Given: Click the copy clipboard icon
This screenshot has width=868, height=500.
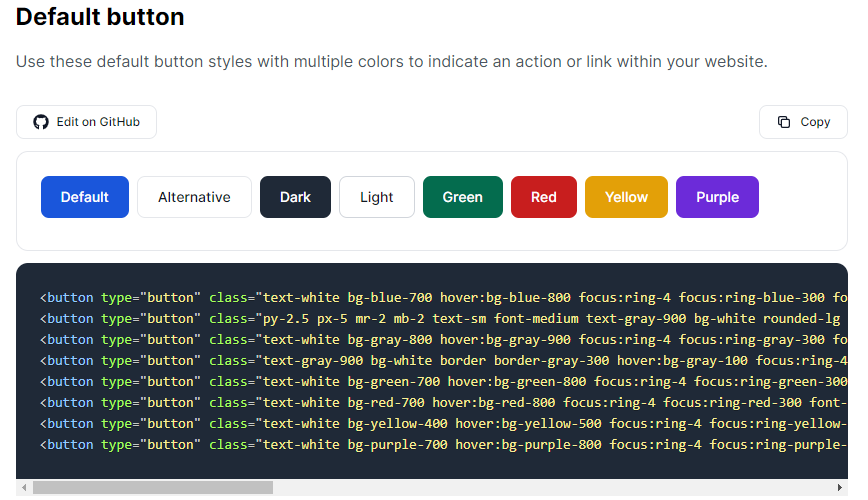Looking at the screenshot, I should tap(784, 122).
